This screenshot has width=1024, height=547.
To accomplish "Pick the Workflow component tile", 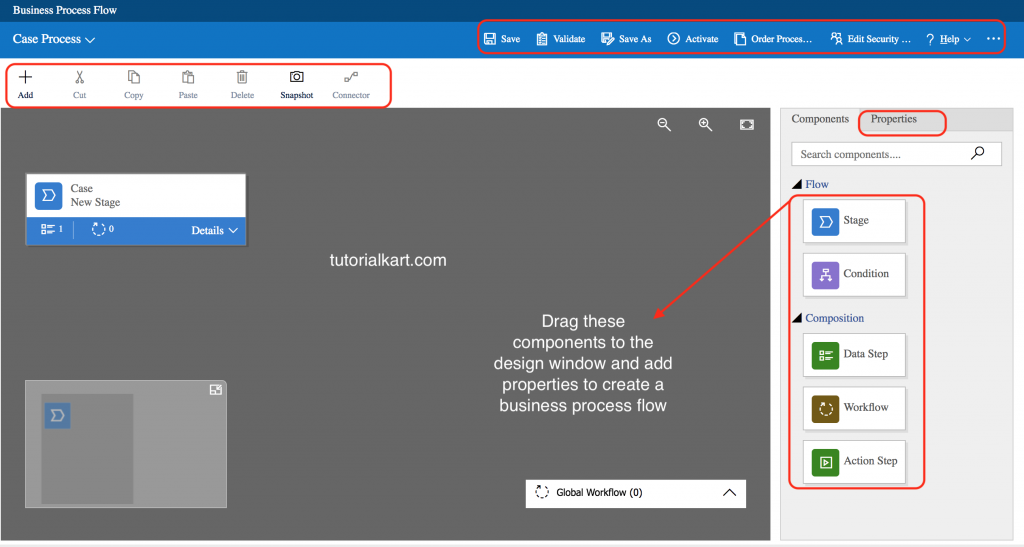I will 854,408.
